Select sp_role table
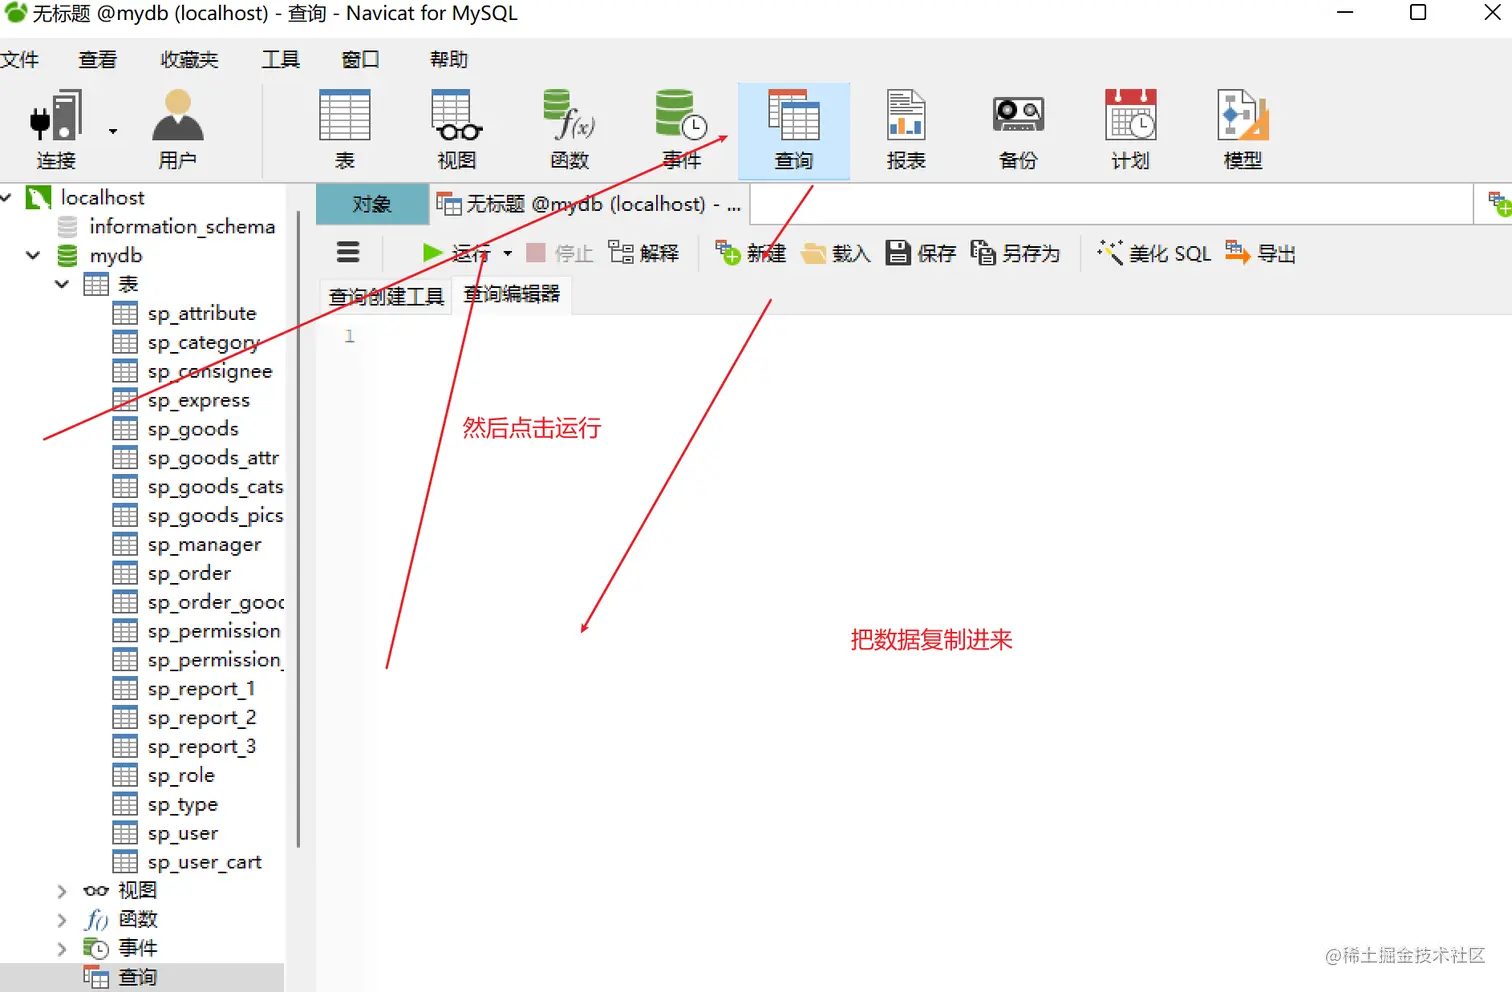Image resolution: width=1512 pixels, height=992 pixels. tap(181, 776)
